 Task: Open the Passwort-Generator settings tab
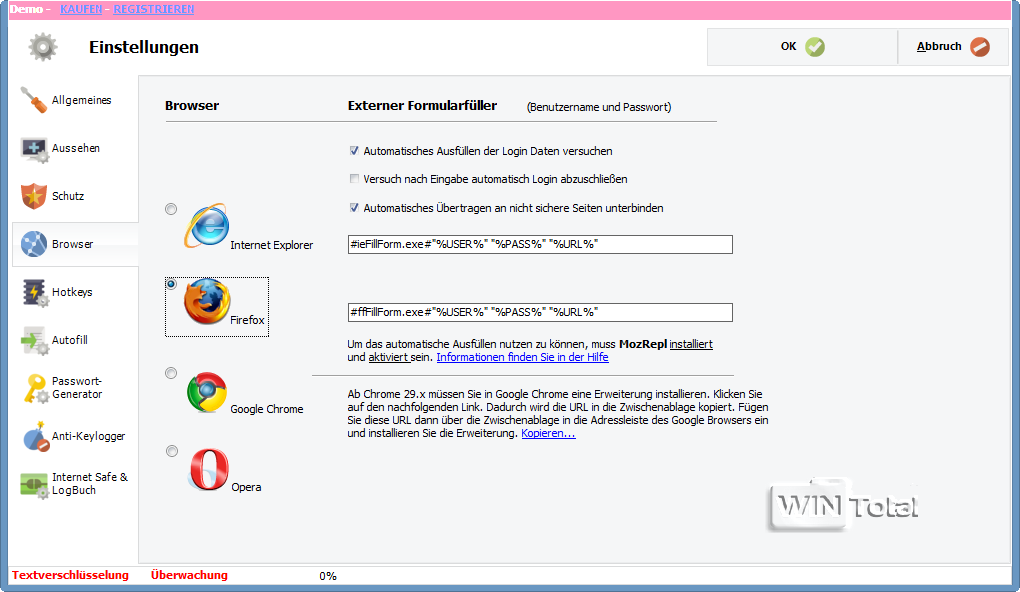coord(75,388)
